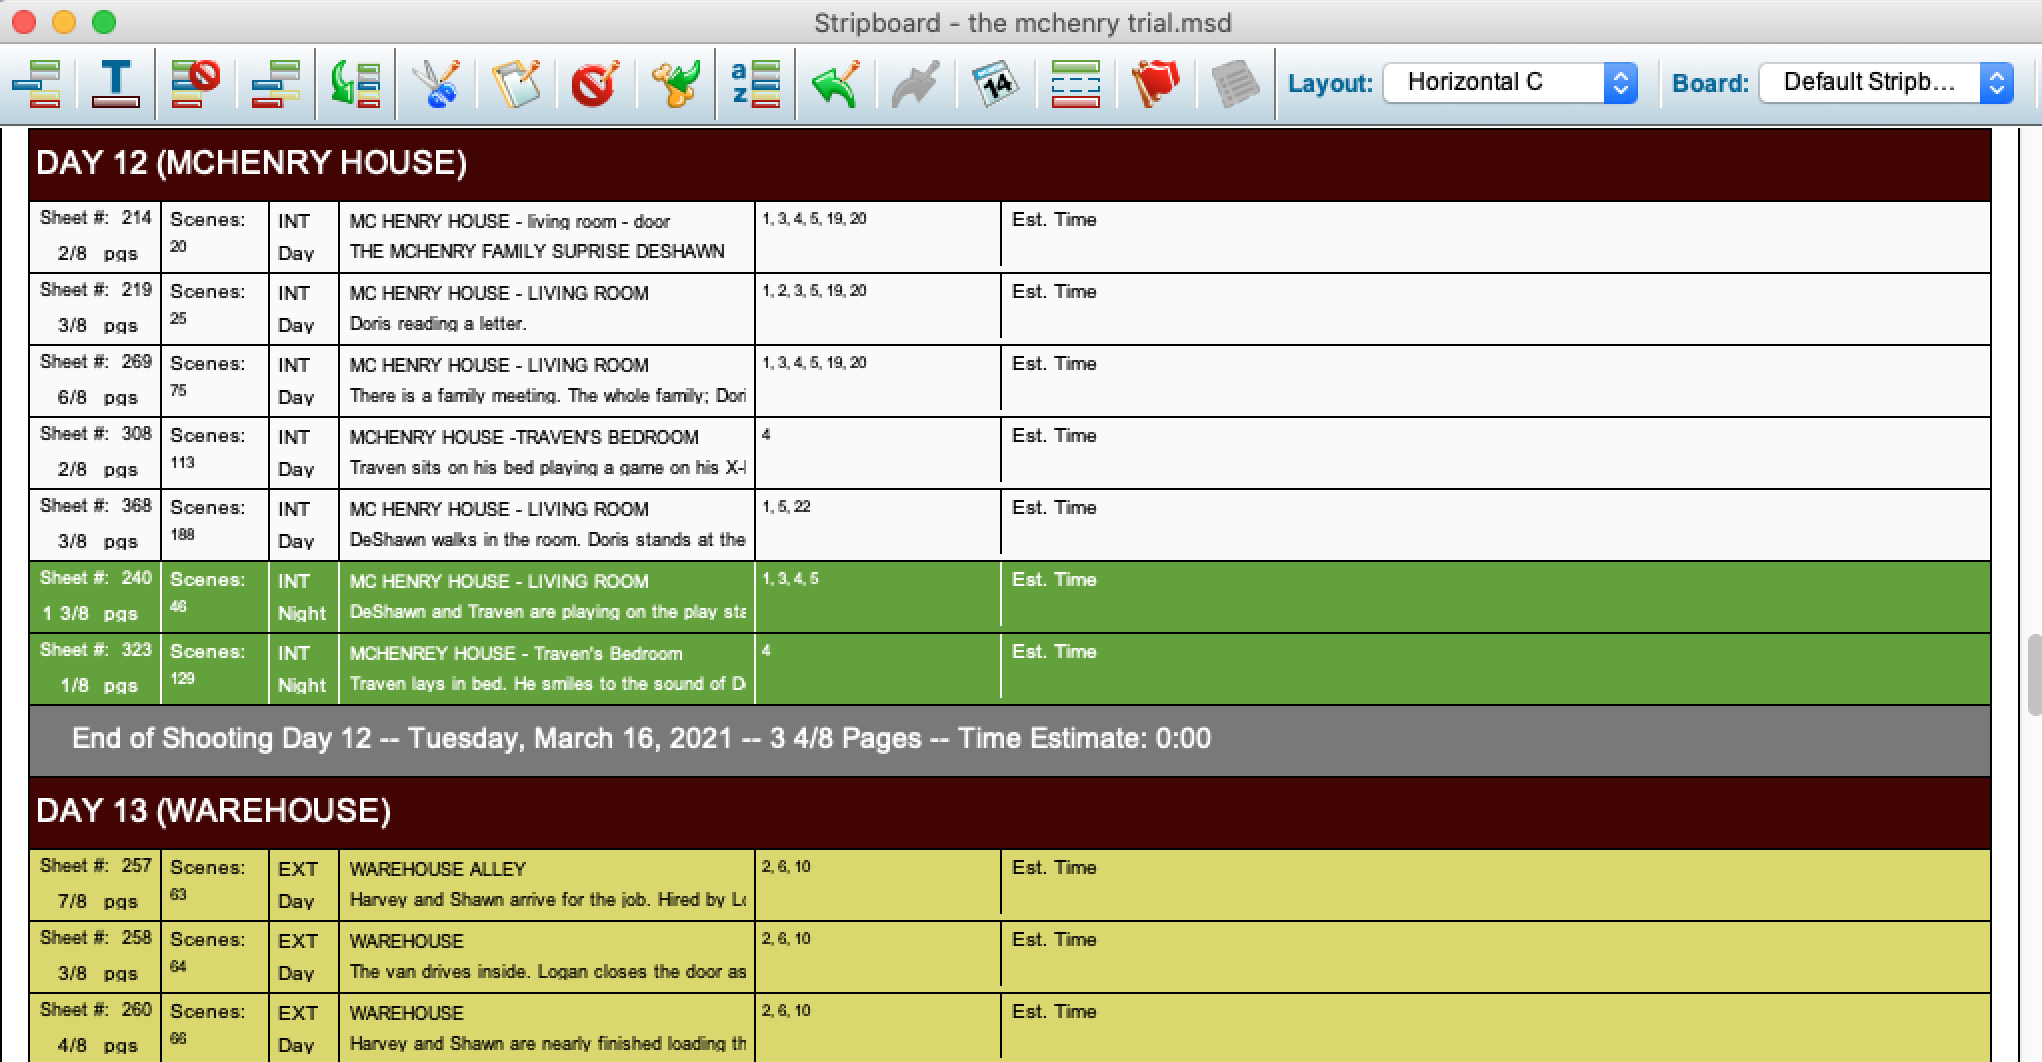Click the scissors cut strips icon
This screenshot has height=1062, width=2042.
pos(436,83)
